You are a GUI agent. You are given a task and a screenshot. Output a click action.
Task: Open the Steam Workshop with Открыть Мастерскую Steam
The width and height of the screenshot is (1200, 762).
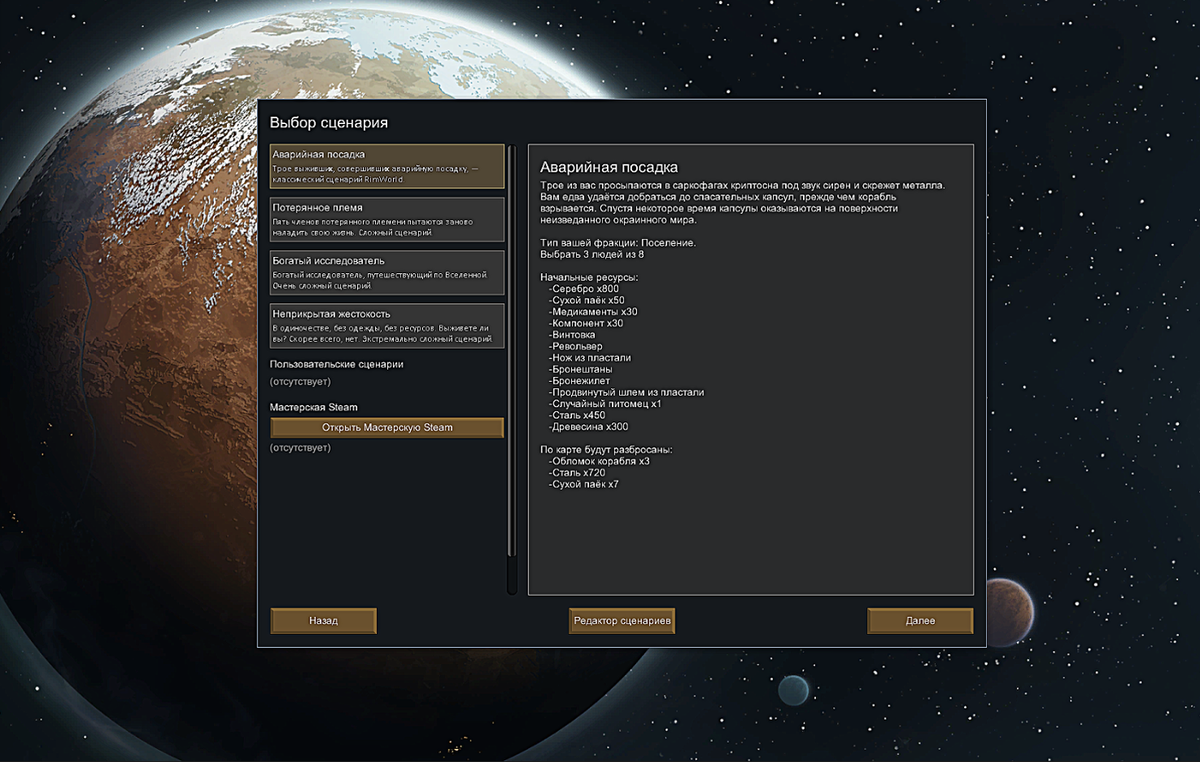[x=387, y=427]
